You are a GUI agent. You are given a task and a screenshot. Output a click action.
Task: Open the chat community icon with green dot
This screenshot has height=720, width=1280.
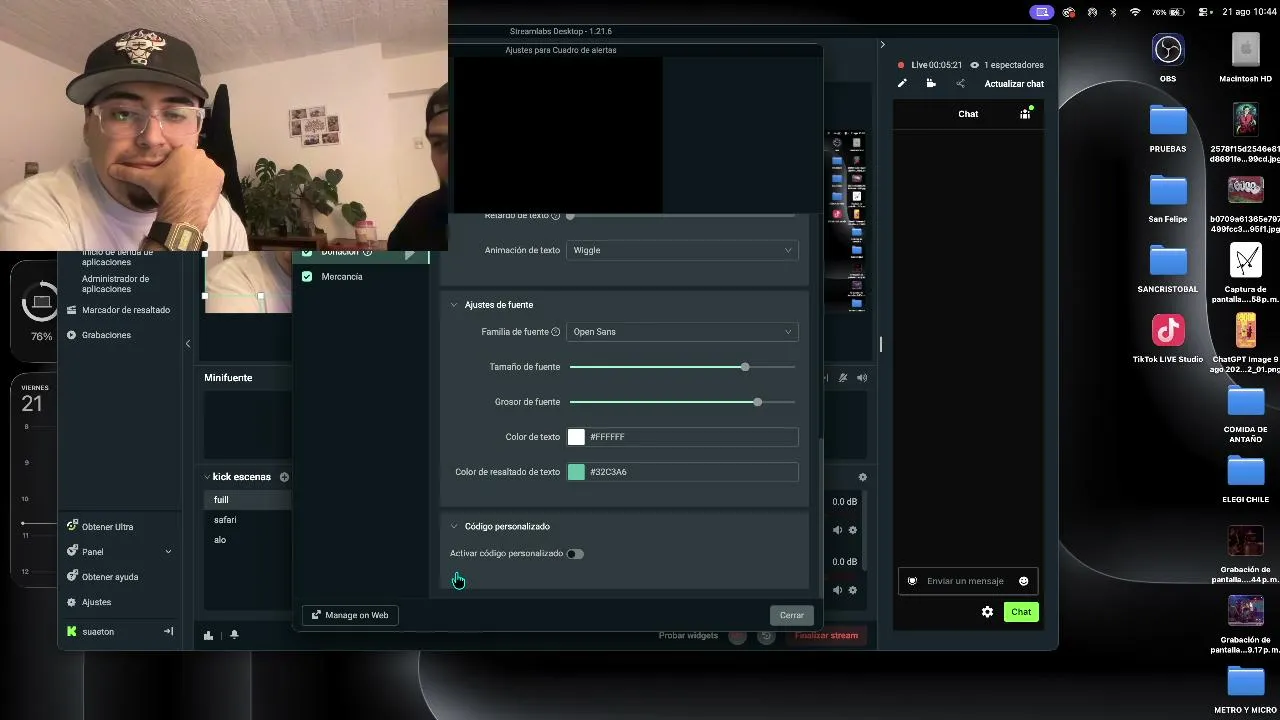1025,114
